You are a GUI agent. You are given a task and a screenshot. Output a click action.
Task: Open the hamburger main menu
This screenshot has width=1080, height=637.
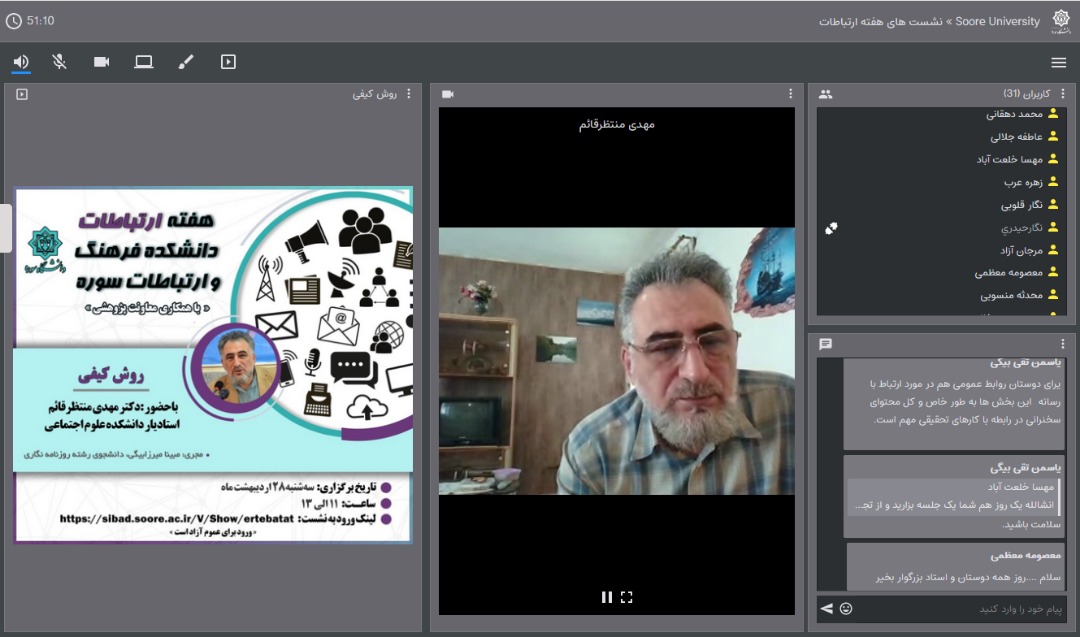click(x=1059, y=63)
